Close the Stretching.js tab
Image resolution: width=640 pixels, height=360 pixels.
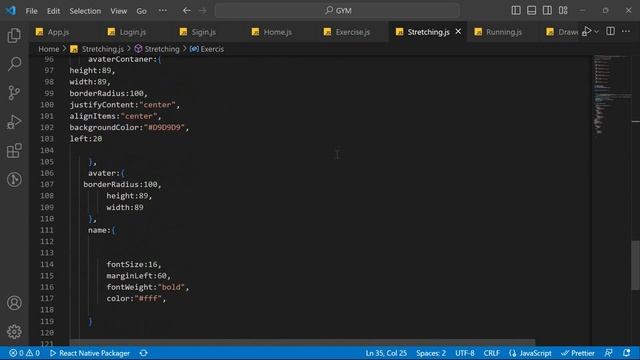point(458,31)
